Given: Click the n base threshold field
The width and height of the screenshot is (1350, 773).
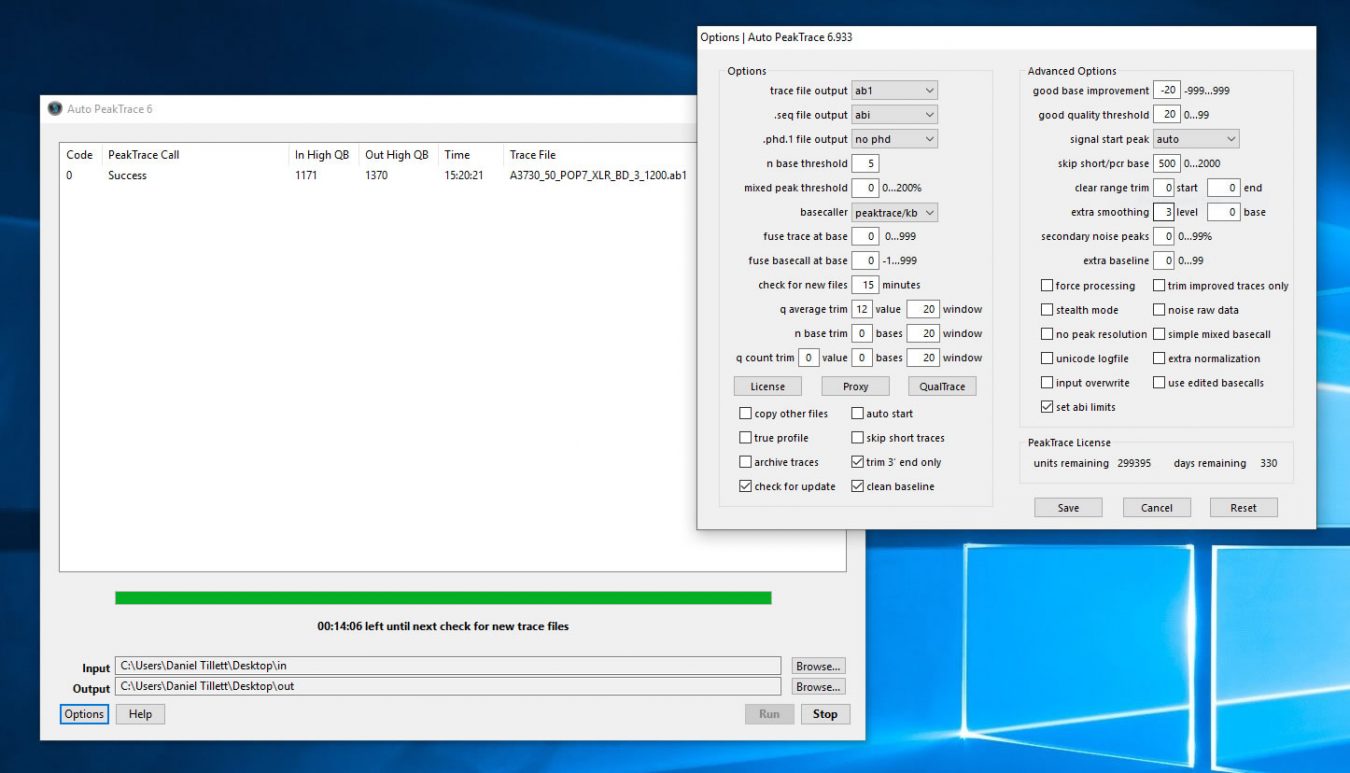Looking at the screenshot, I should pyautogui.click(x=866, y=164).
